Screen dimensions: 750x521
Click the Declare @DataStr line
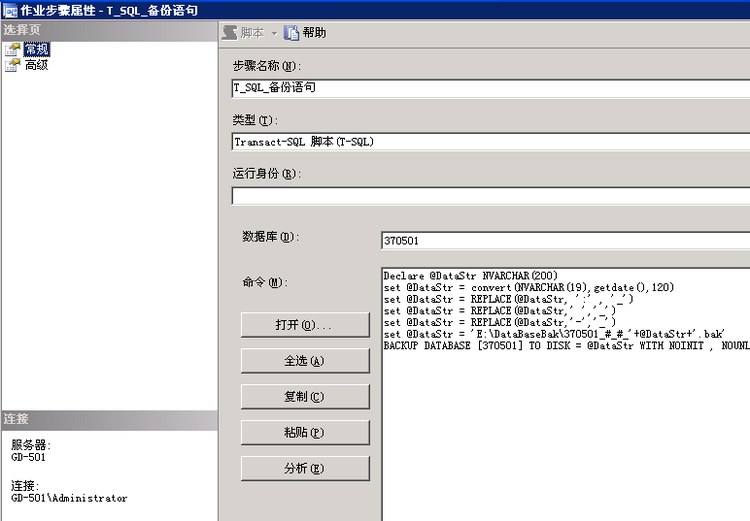(470, 276)
